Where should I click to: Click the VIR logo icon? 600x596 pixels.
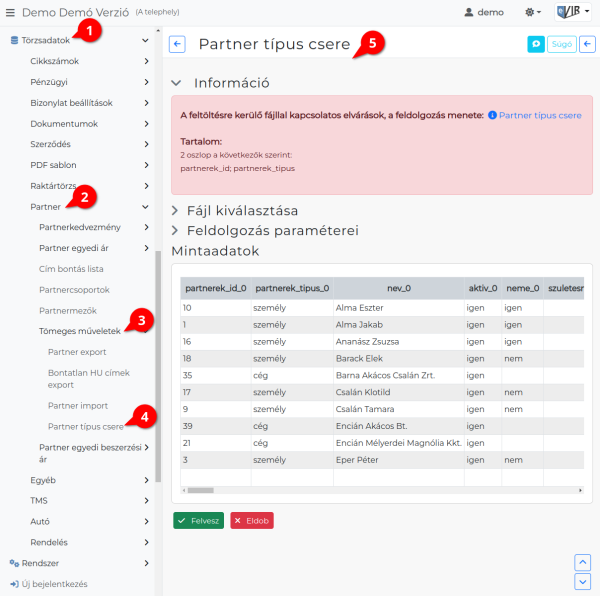tap(570, 12)
